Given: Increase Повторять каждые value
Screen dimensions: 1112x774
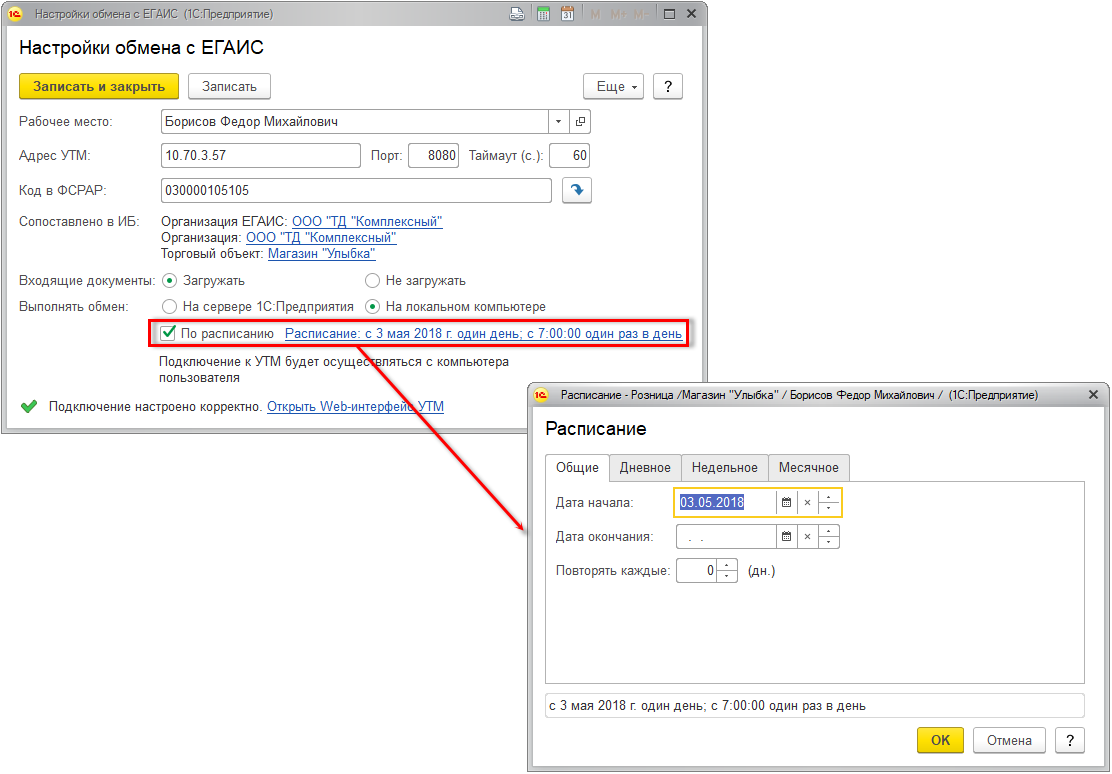Looking at the screenshot, I should (x=727, y=565).
